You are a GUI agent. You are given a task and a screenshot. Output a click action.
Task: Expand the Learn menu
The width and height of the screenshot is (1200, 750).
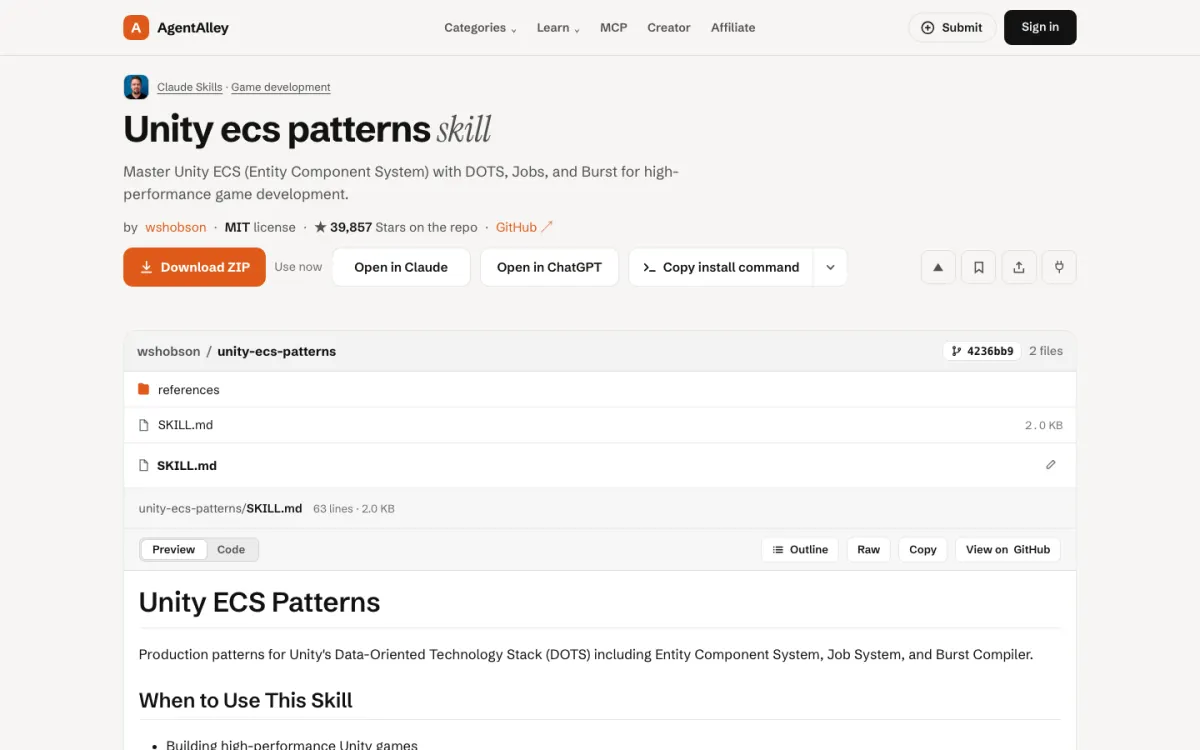[x=558, y=28]
